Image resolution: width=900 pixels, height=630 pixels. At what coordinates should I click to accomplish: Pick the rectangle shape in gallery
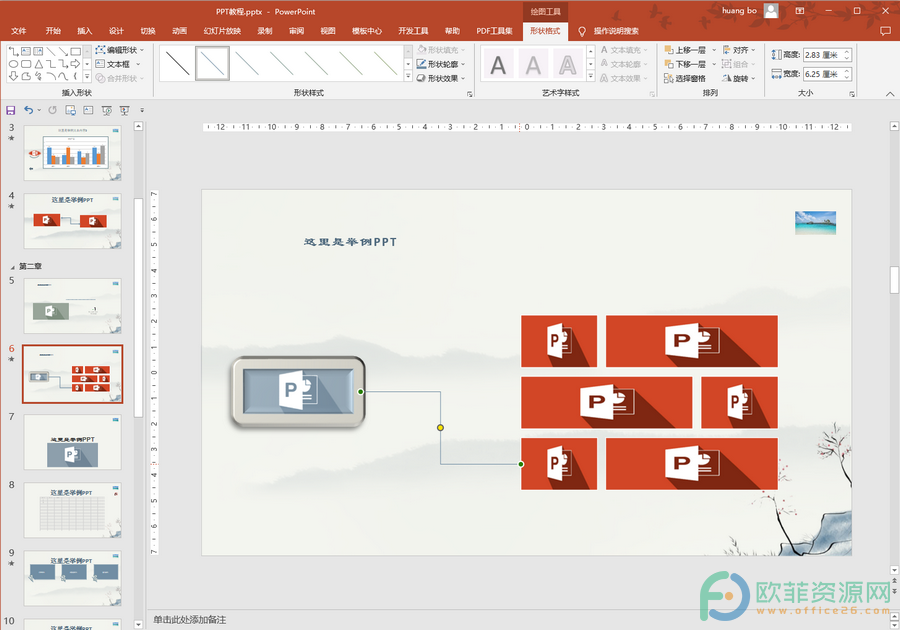point(75,52)
